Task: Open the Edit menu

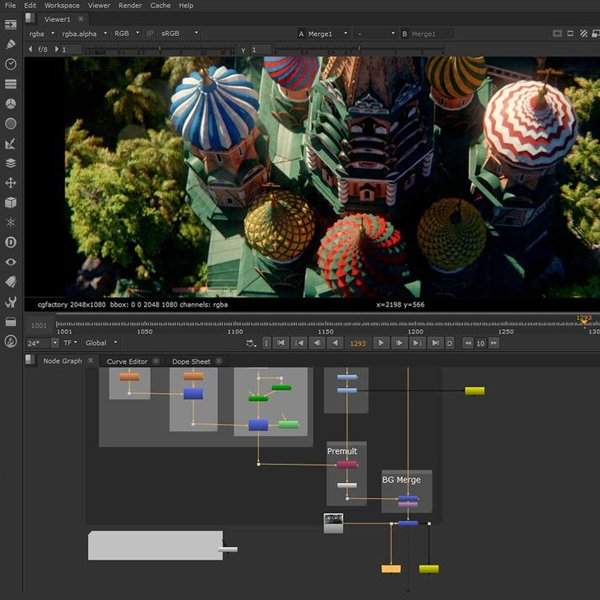Action: [x=30, y=5]
